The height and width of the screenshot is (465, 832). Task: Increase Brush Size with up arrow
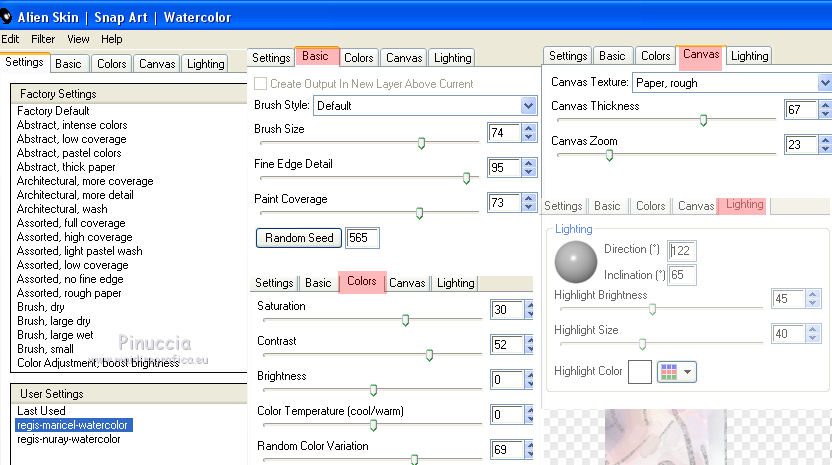click(x=528, y=128)
